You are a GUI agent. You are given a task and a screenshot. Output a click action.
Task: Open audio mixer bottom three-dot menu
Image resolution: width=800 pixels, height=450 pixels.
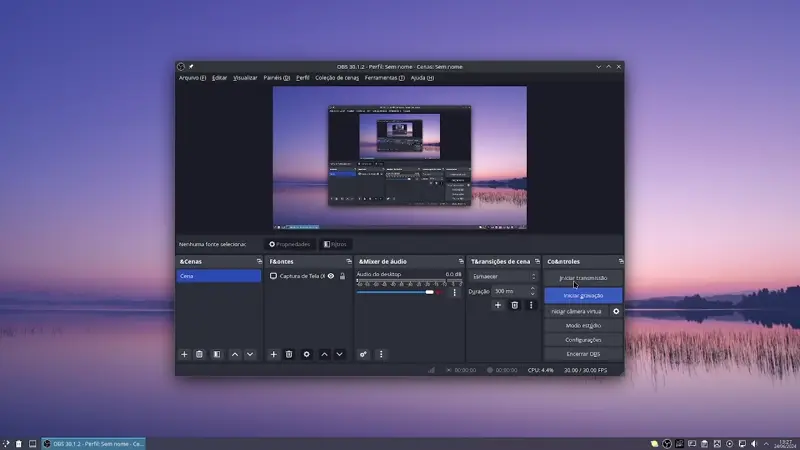click(381, 354)
